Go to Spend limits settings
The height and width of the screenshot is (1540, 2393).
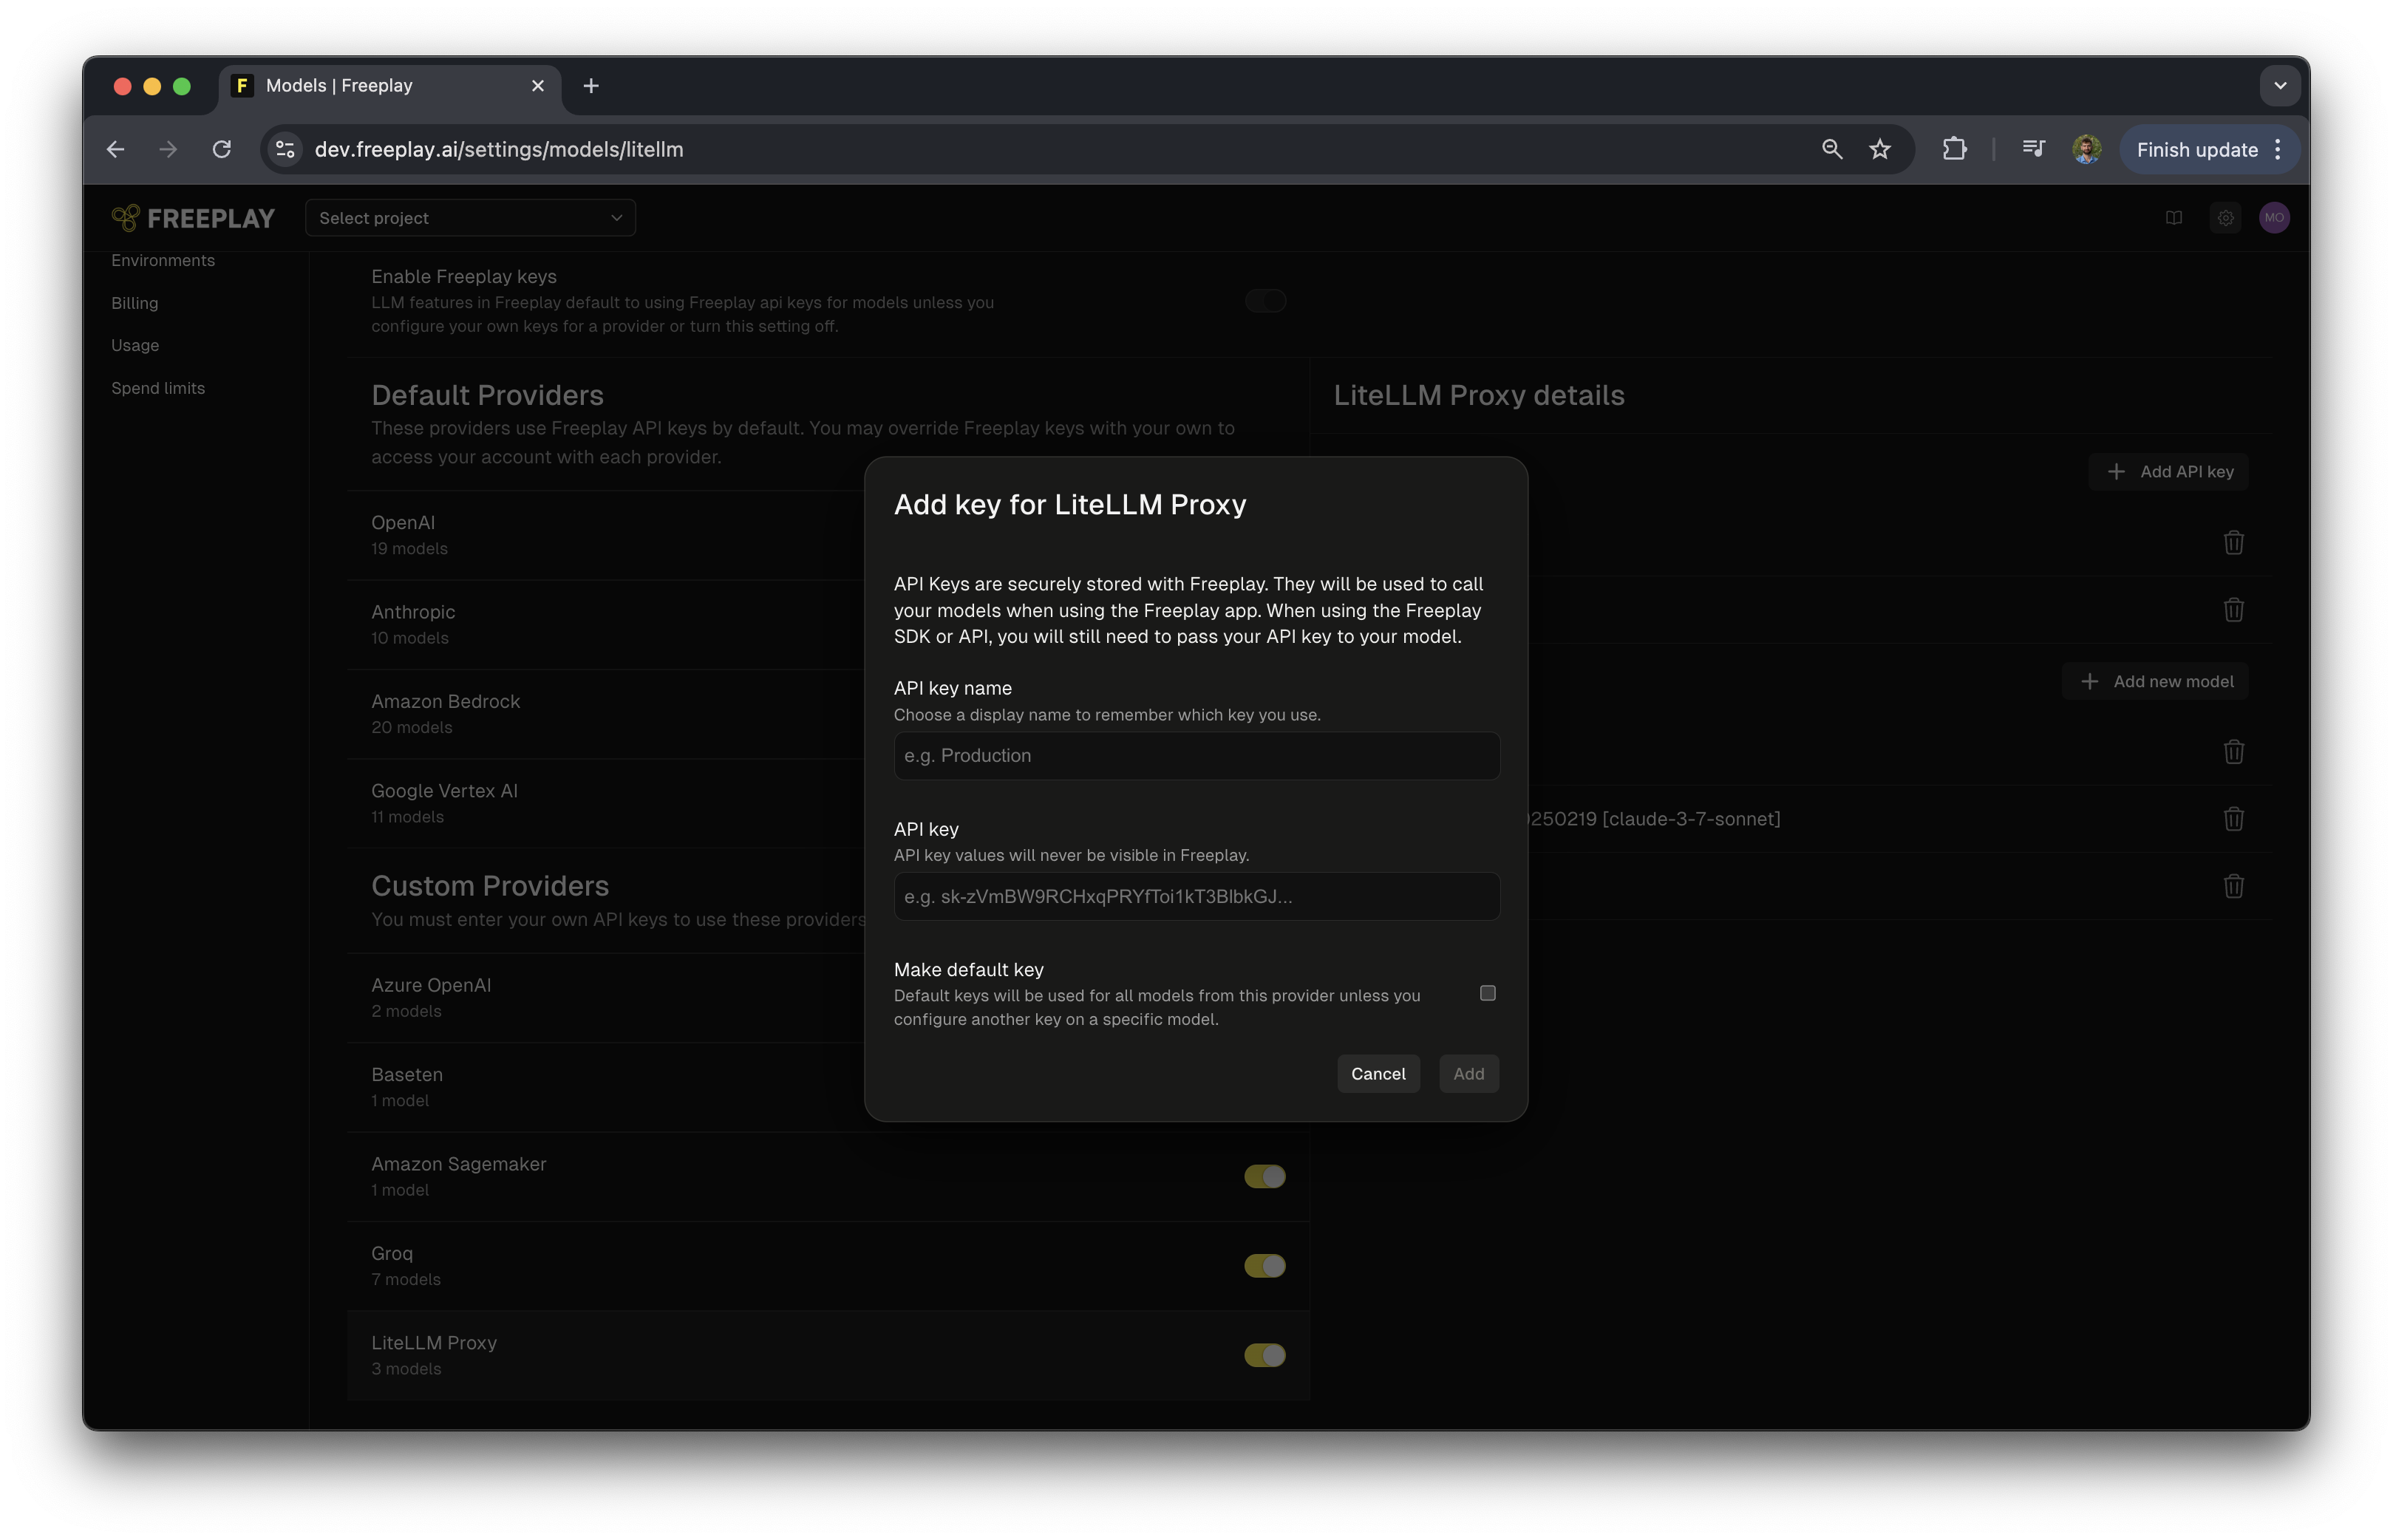coord(158,388)
